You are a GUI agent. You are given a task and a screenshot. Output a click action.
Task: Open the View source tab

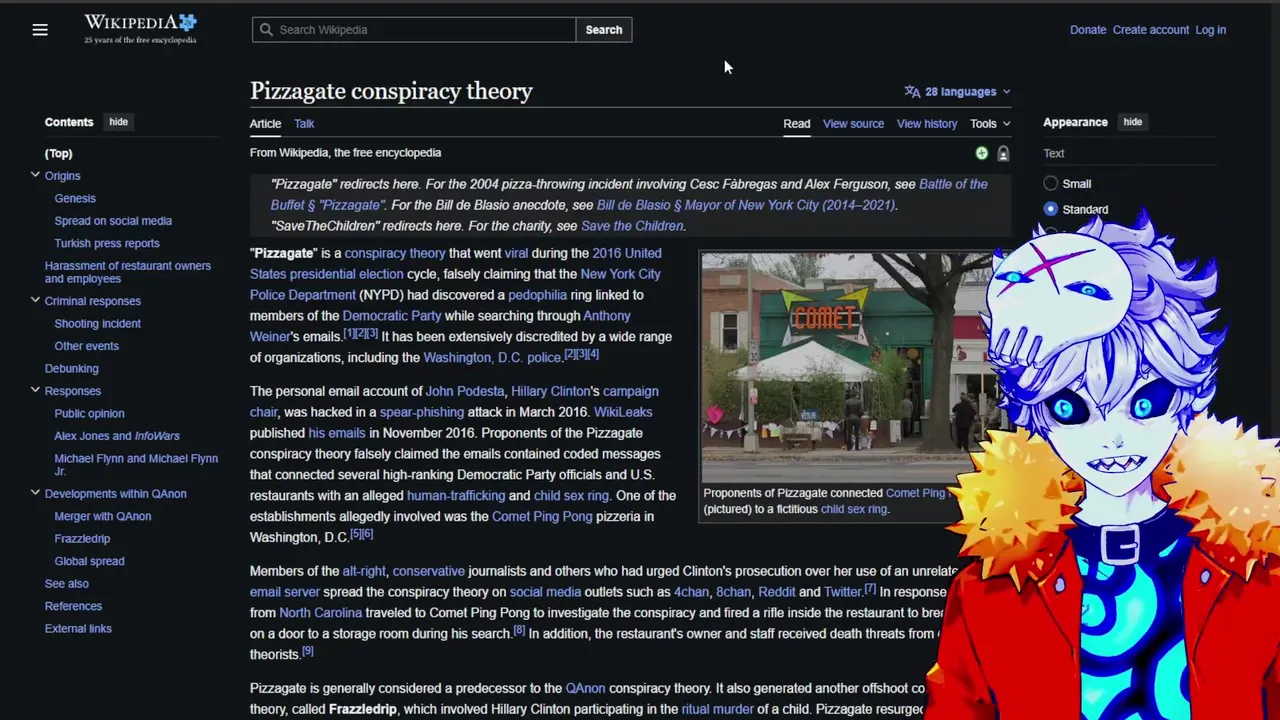pyautogui.click(x=853, y=124)
